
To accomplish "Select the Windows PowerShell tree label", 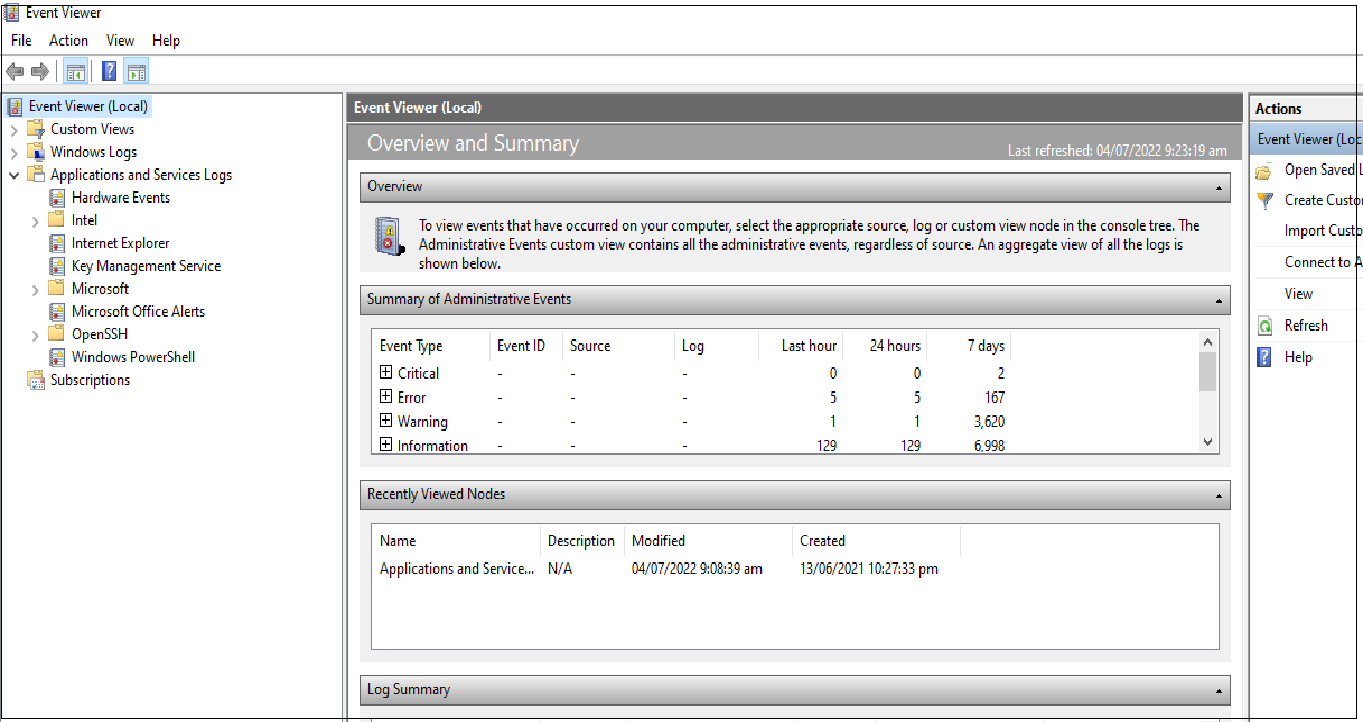I will (x=133, y=357).
